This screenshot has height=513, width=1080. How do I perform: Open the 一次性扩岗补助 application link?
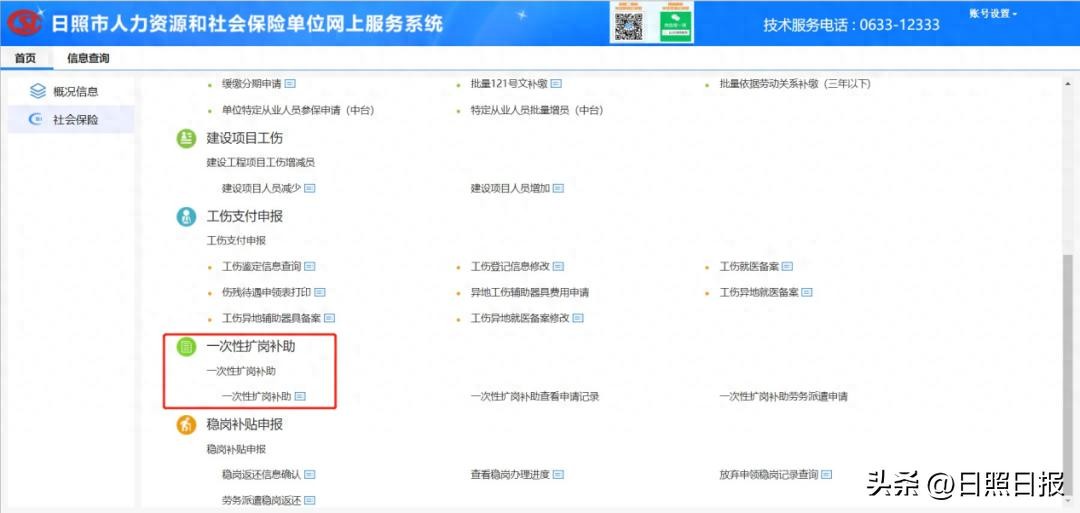click(x=257, y=396)
